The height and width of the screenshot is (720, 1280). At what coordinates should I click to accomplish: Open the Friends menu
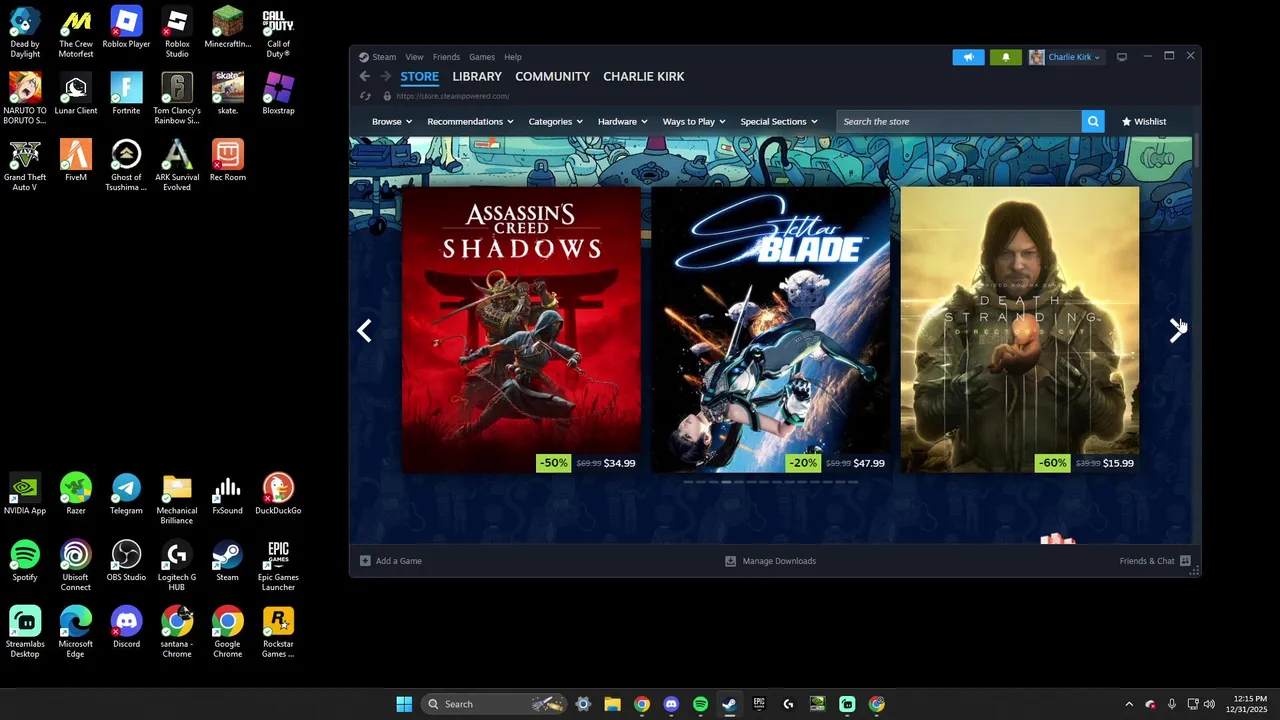point(446,57)
